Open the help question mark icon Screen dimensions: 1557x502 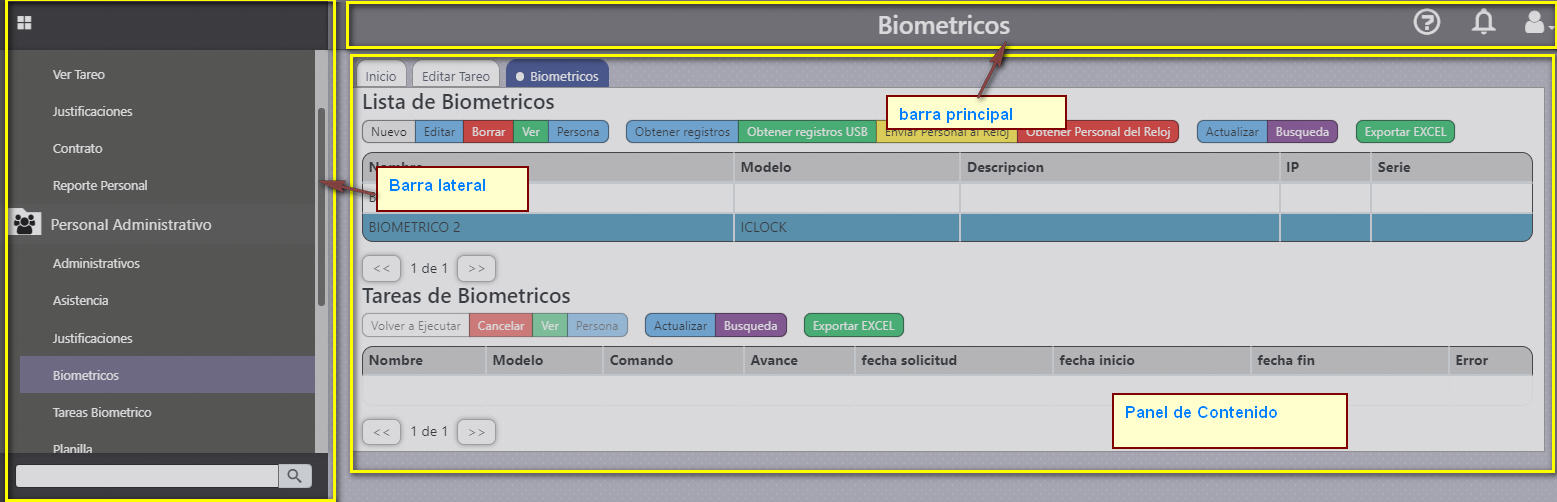(x=1426, y=23)
